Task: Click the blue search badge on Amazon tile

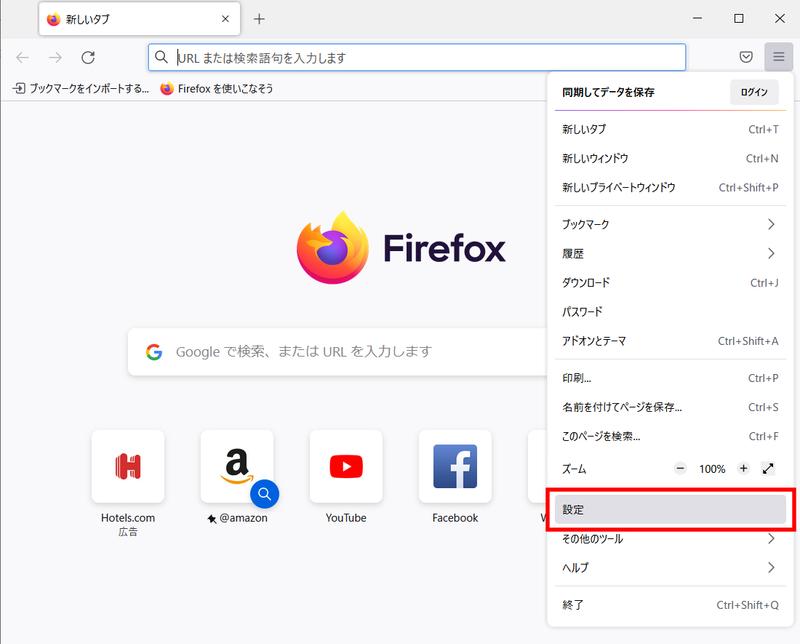Action: point(264,494)
